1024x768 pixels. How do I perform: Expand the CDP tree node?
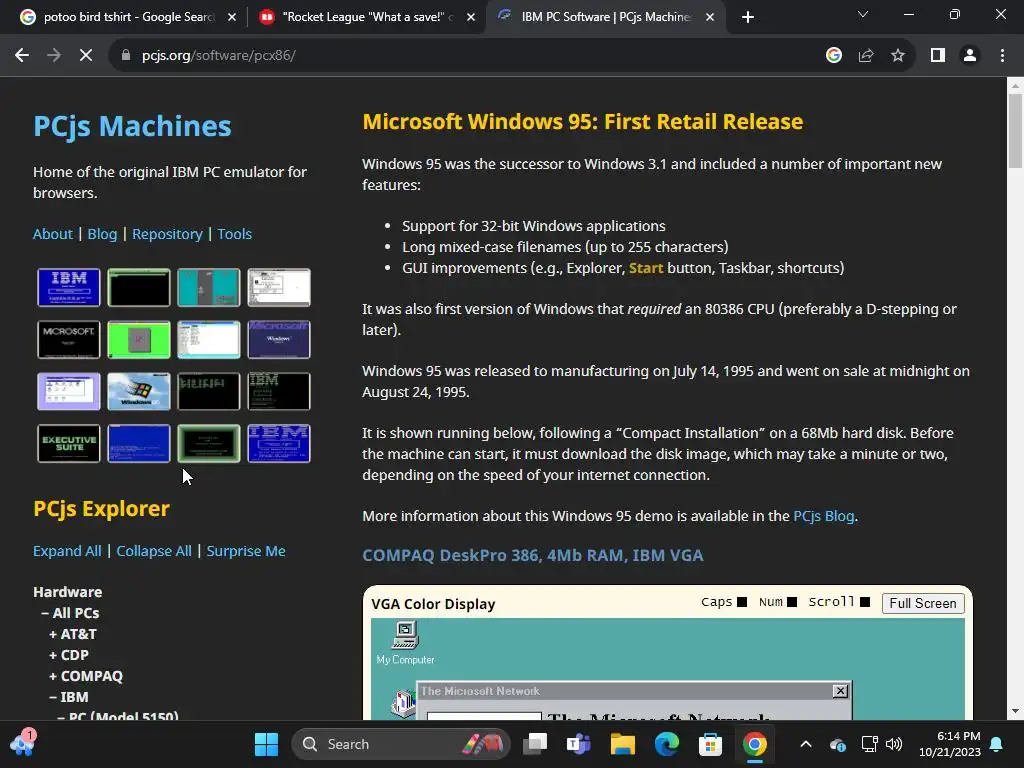pos(69,655)
